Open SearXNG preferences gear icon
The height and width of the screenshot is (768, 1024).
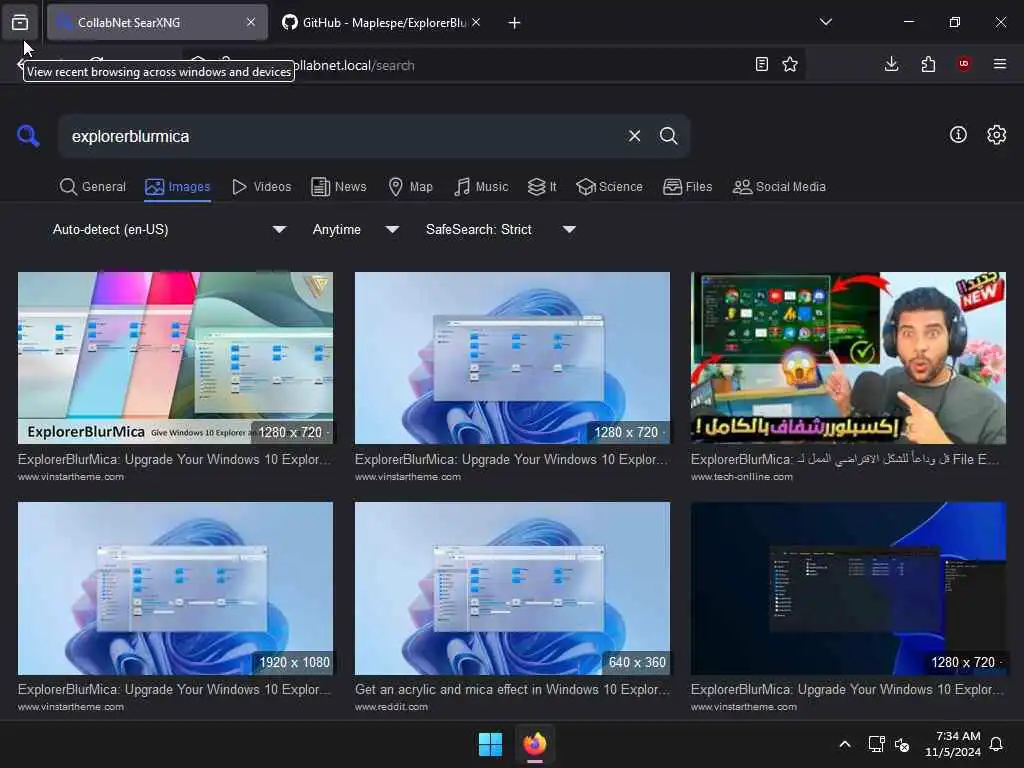997,135
